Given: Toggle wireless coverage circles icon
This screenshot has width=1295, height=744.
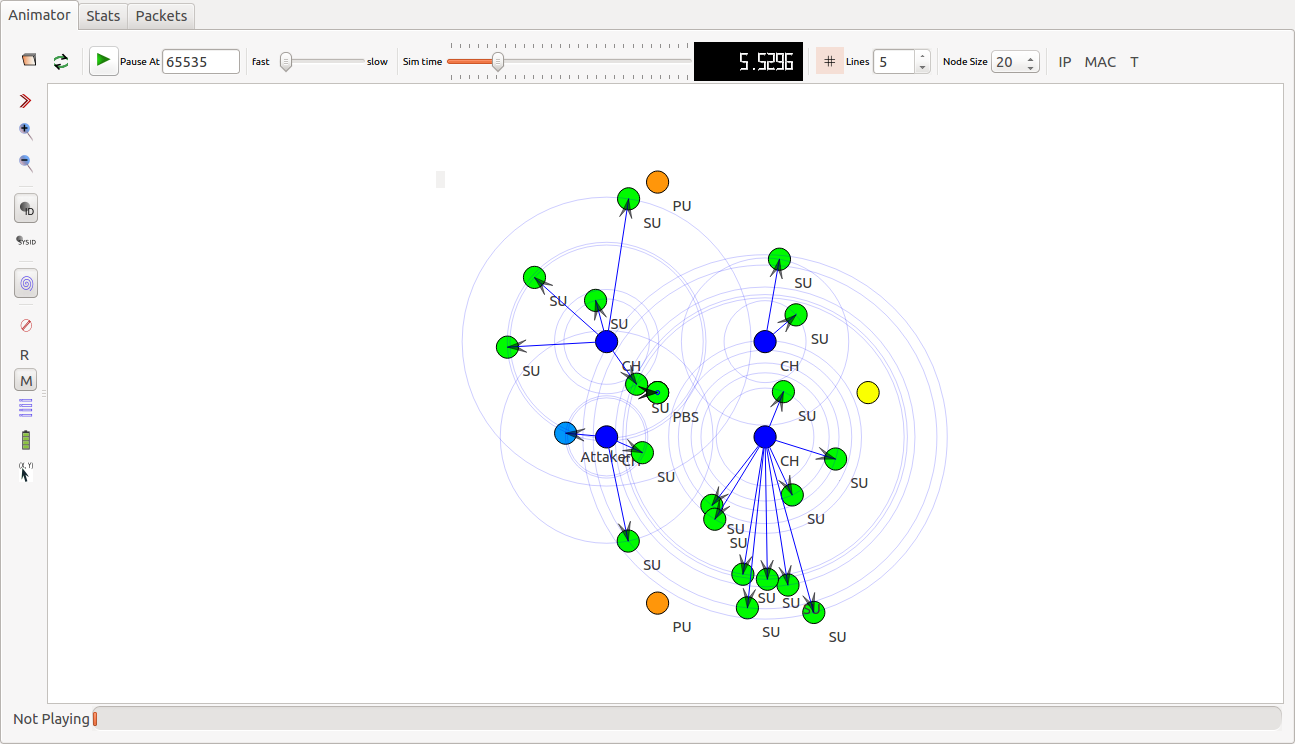Looking at the screenshot, I should pos(25,283).
